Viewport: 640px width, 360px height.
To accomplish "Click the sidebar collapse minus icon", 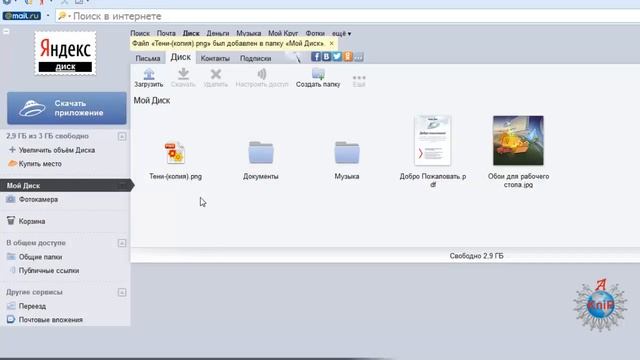I will [x=6, y=31].
